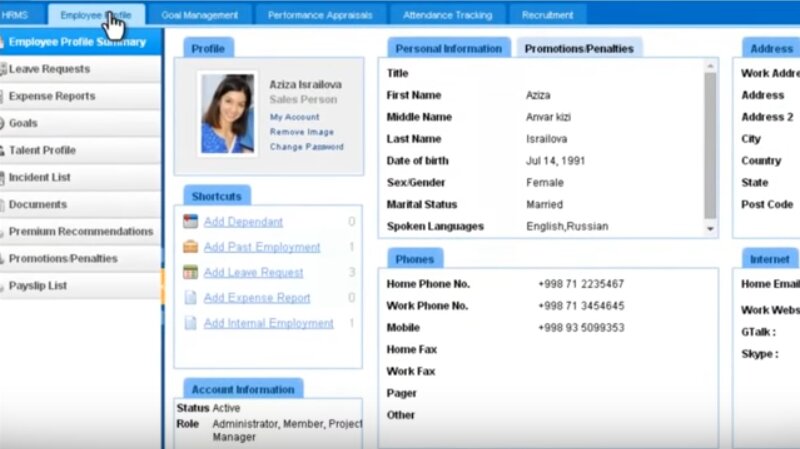Open Payslip List in the sidebar
Screen dimensions: 800x449
[38, 286]
